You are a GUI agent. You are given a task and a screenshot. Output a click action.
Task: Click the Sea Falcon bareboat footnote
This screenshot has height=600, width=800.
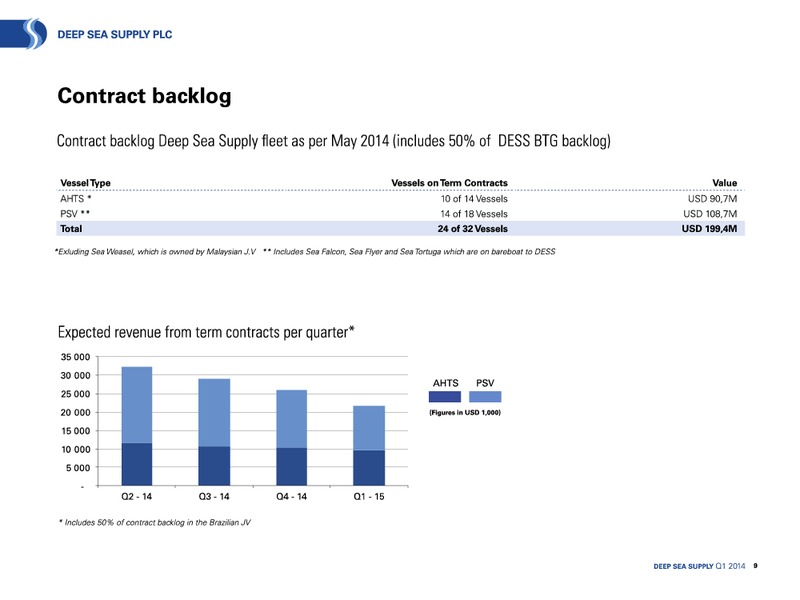[x=409, y=252]
